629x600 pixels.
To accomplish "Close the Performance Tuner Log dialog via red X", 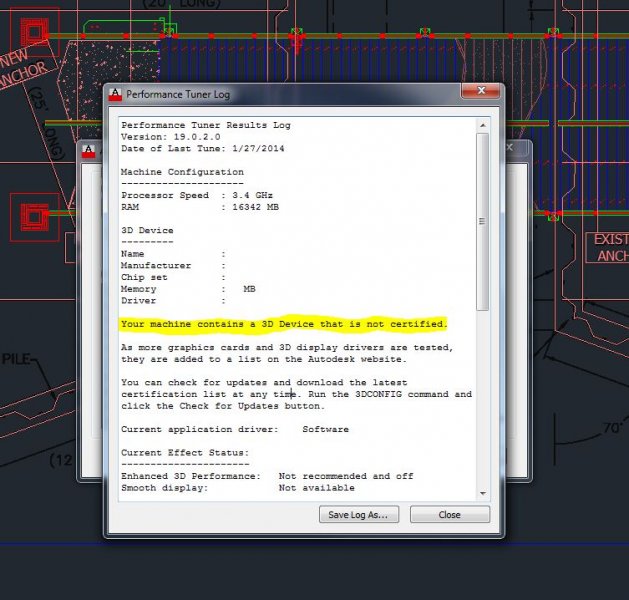I will pos(481,91).
